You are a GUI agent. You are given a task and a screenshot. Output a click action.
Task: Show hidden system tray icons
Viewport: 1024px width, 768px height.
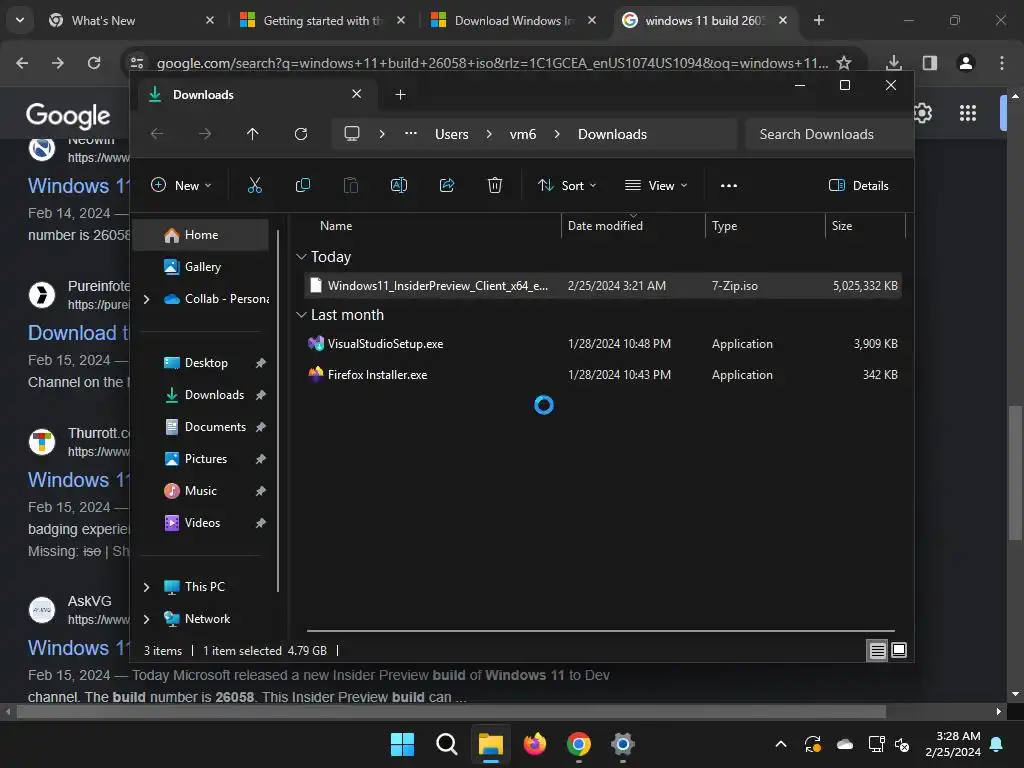780,744
